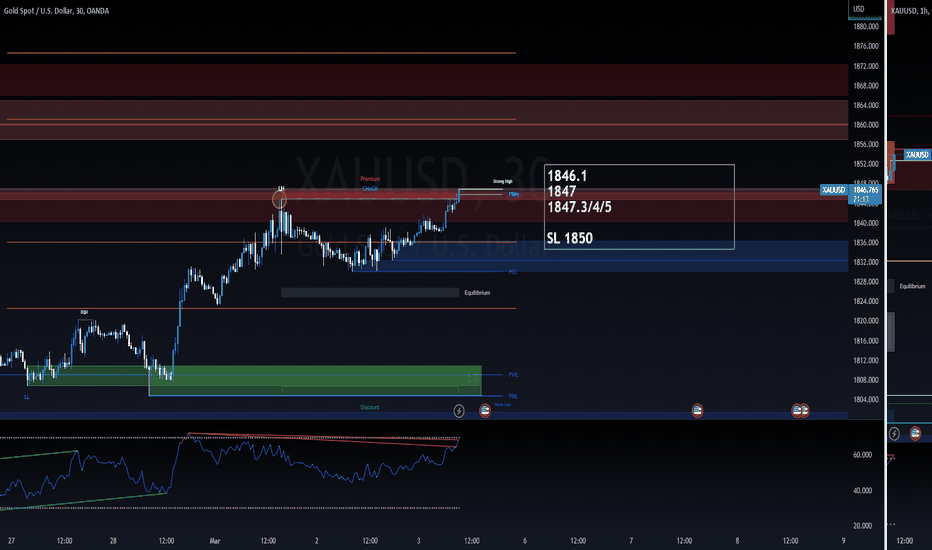Click the Discount label near the chart bottom
932x550 pixels.
pyautogui.click(x=370, y=407)
